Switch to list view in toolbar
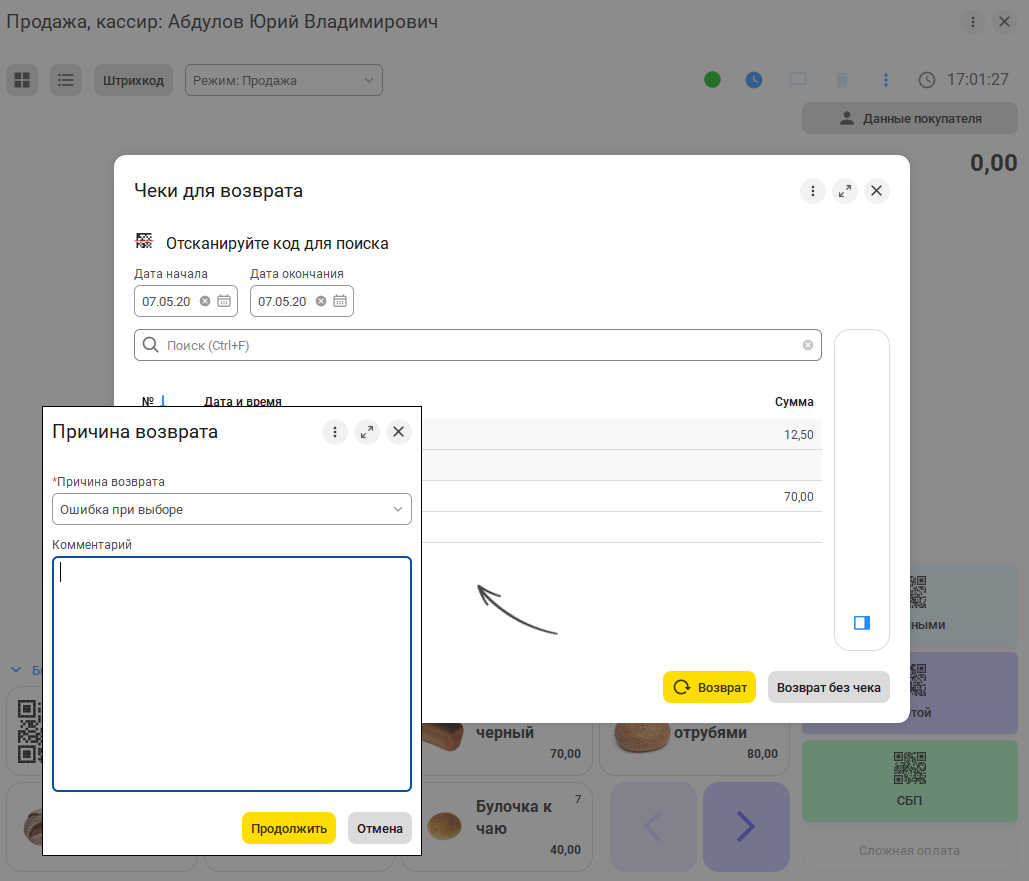The image size is (1029, 881). 66,80
